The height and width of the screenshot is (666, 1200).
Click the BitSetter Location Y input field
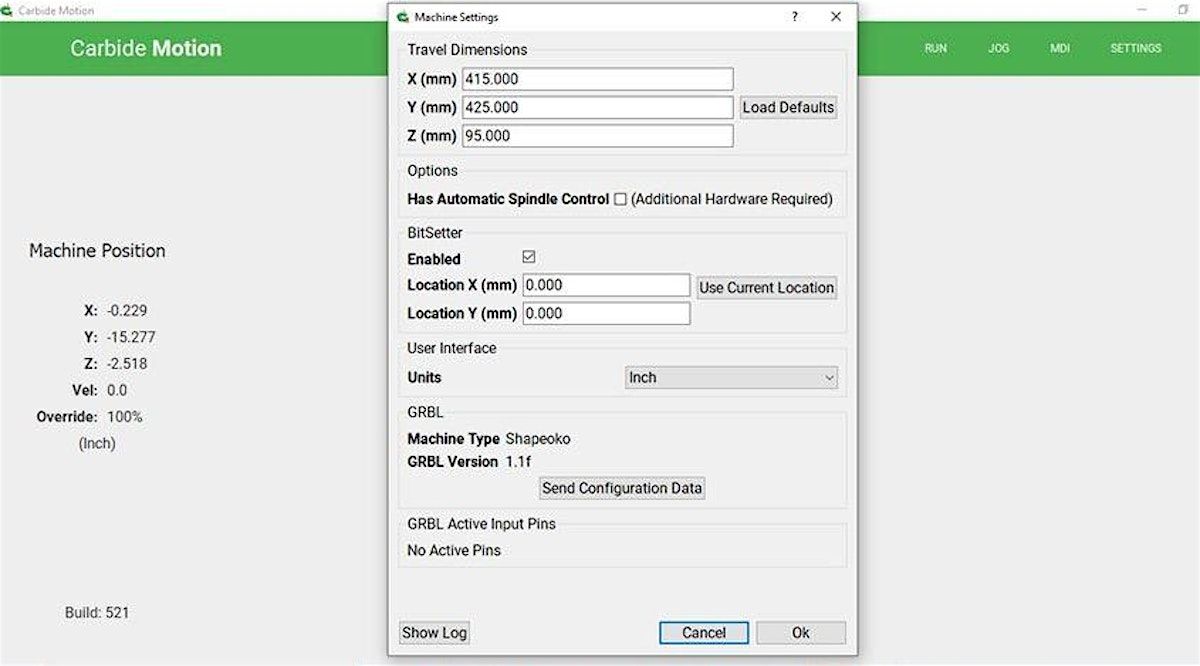coord(606,314)
